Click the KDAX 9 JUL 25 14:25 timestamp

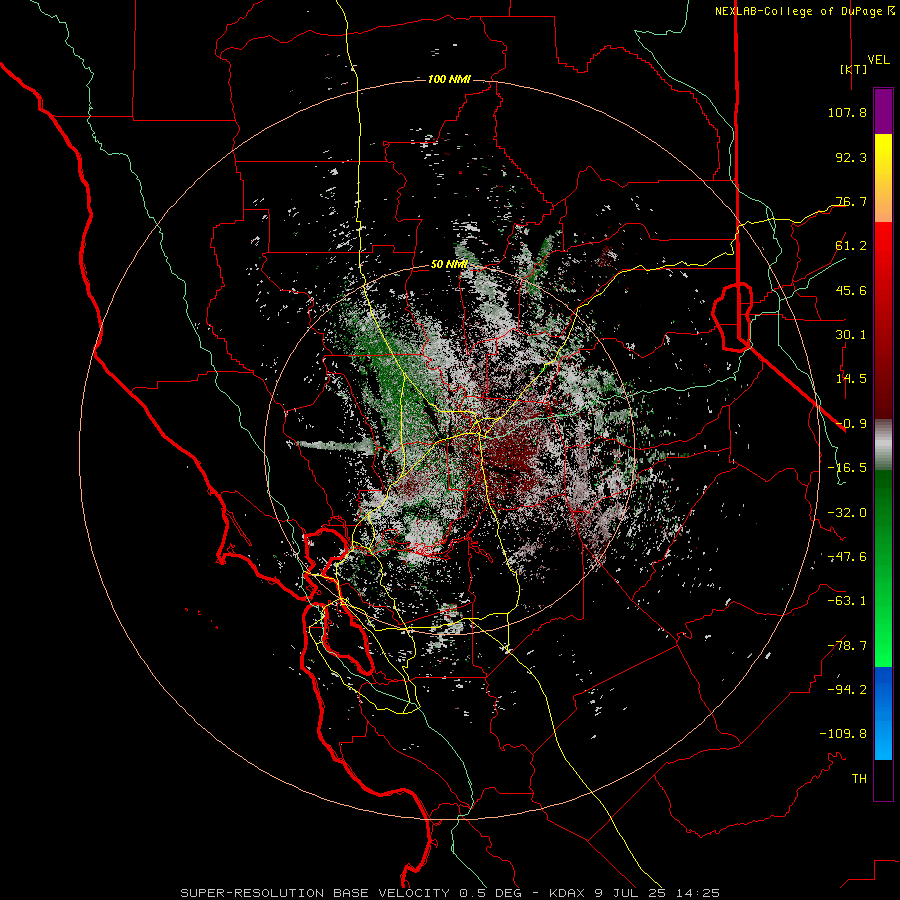pyautogui.click(x=634, y=893)
